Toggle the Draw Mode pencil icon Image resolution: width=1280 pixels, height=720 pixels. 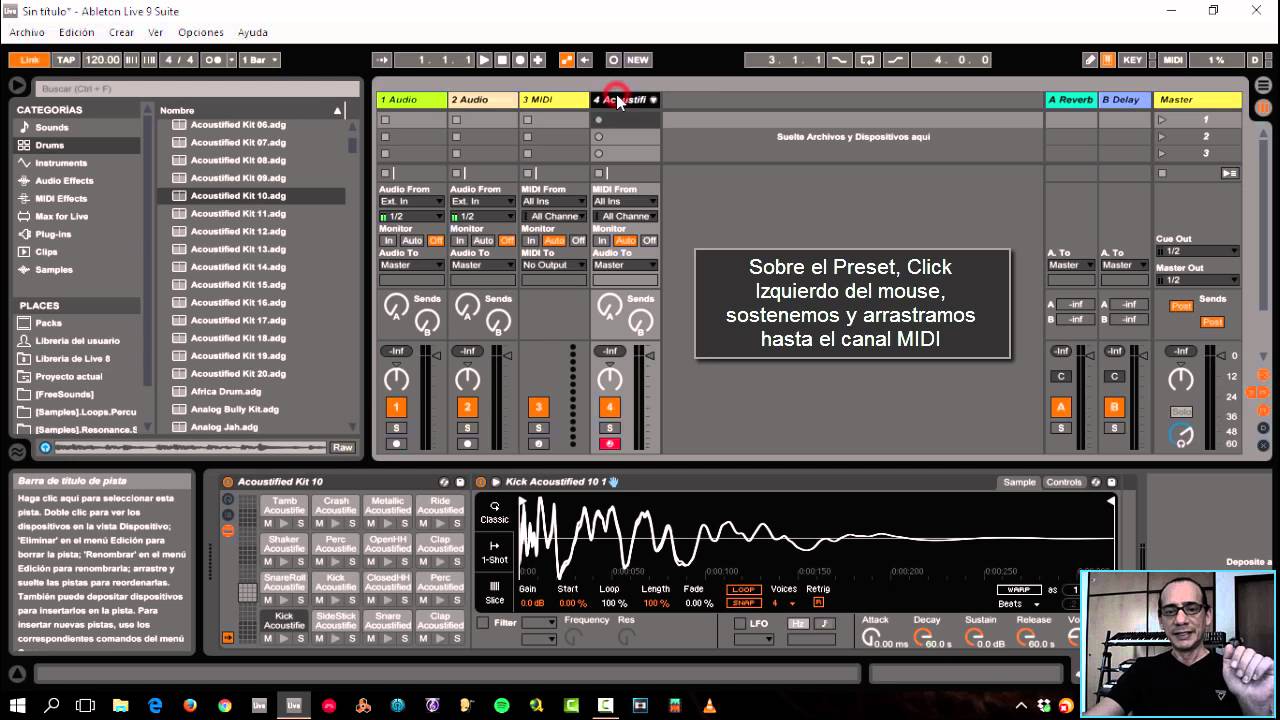1090,60
